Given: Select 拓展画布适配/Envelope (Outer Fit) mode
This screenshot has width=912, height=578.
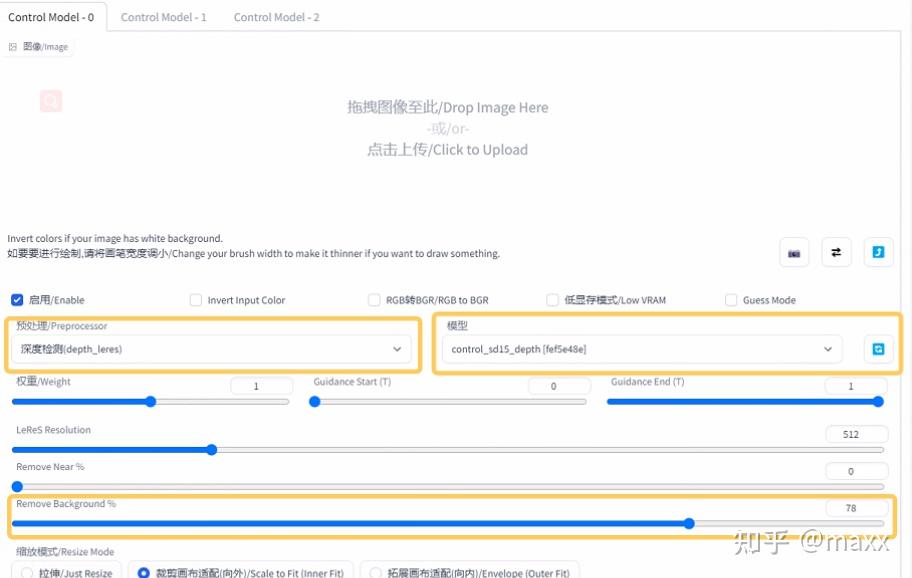Looking at the screenshot, I should (x=377, y=571).
